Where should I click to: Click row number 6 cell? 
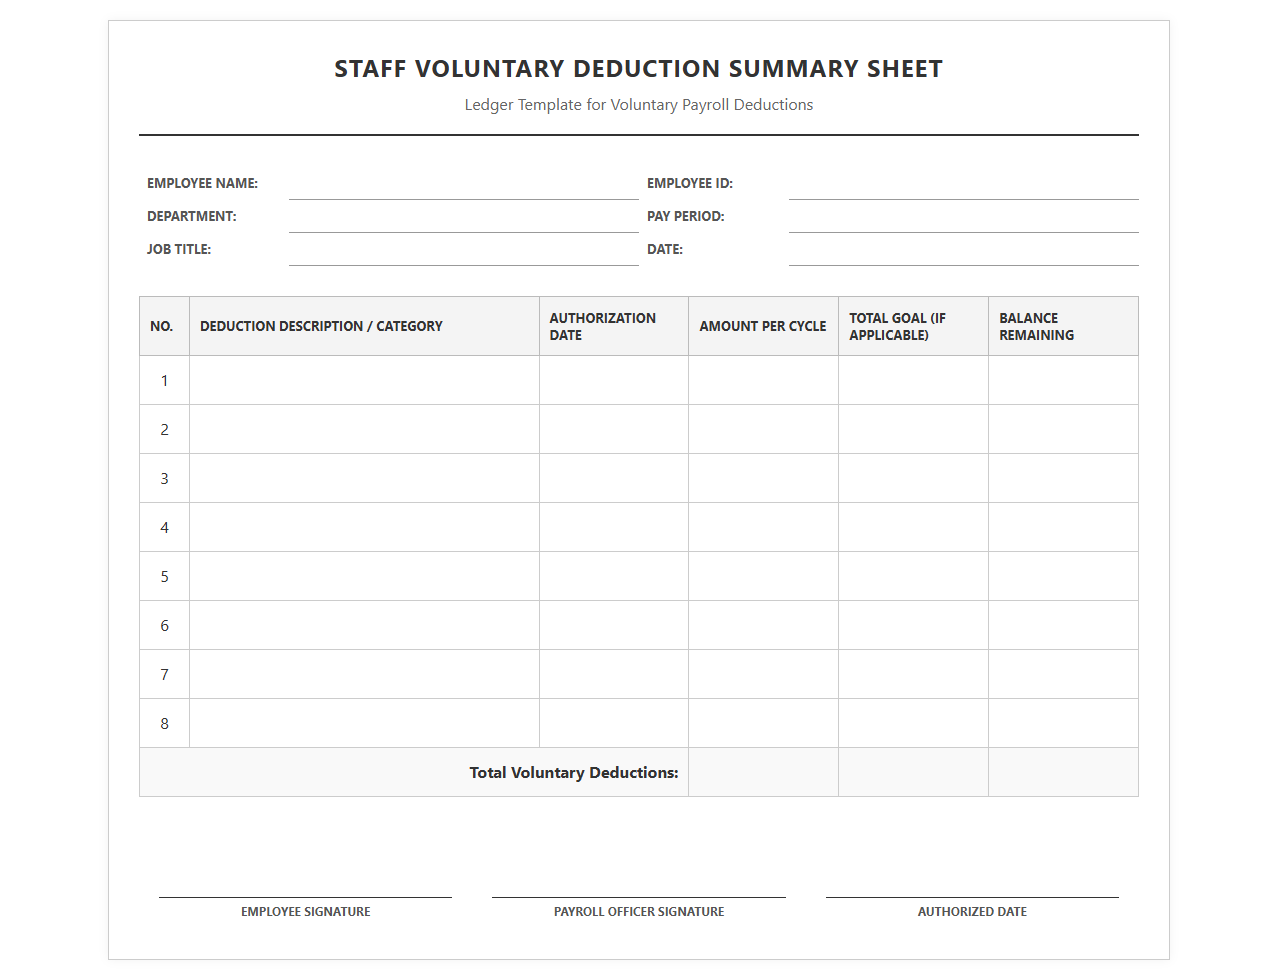click(164, 625)
